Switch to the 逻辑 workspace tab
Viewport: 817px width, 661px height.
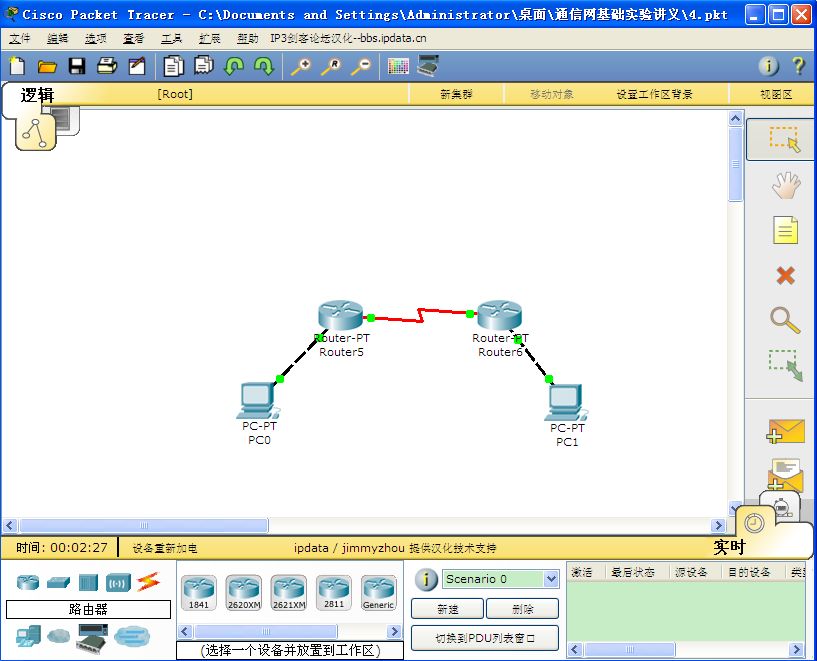tap(37, 95)
